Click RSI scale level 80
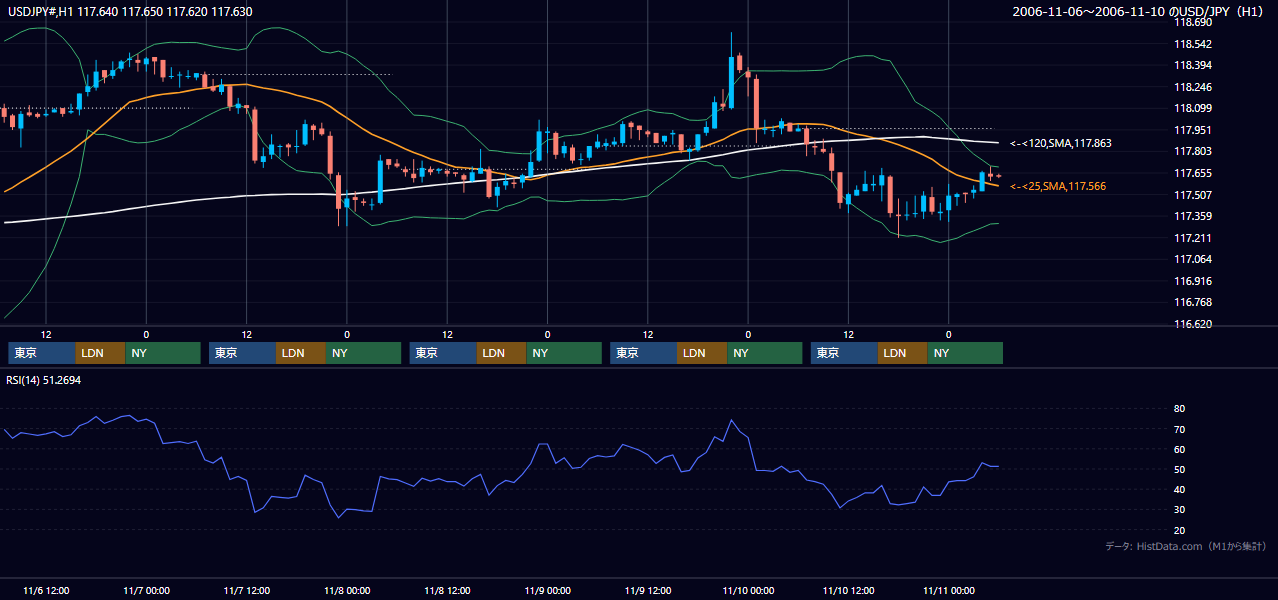 (x=1180, y=409)
